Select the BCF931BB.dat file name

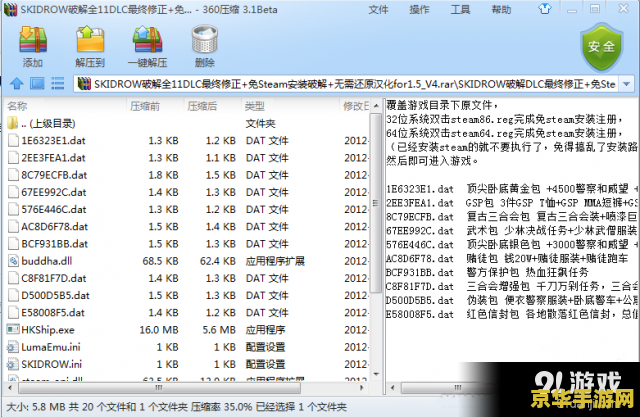coord(55,244)
